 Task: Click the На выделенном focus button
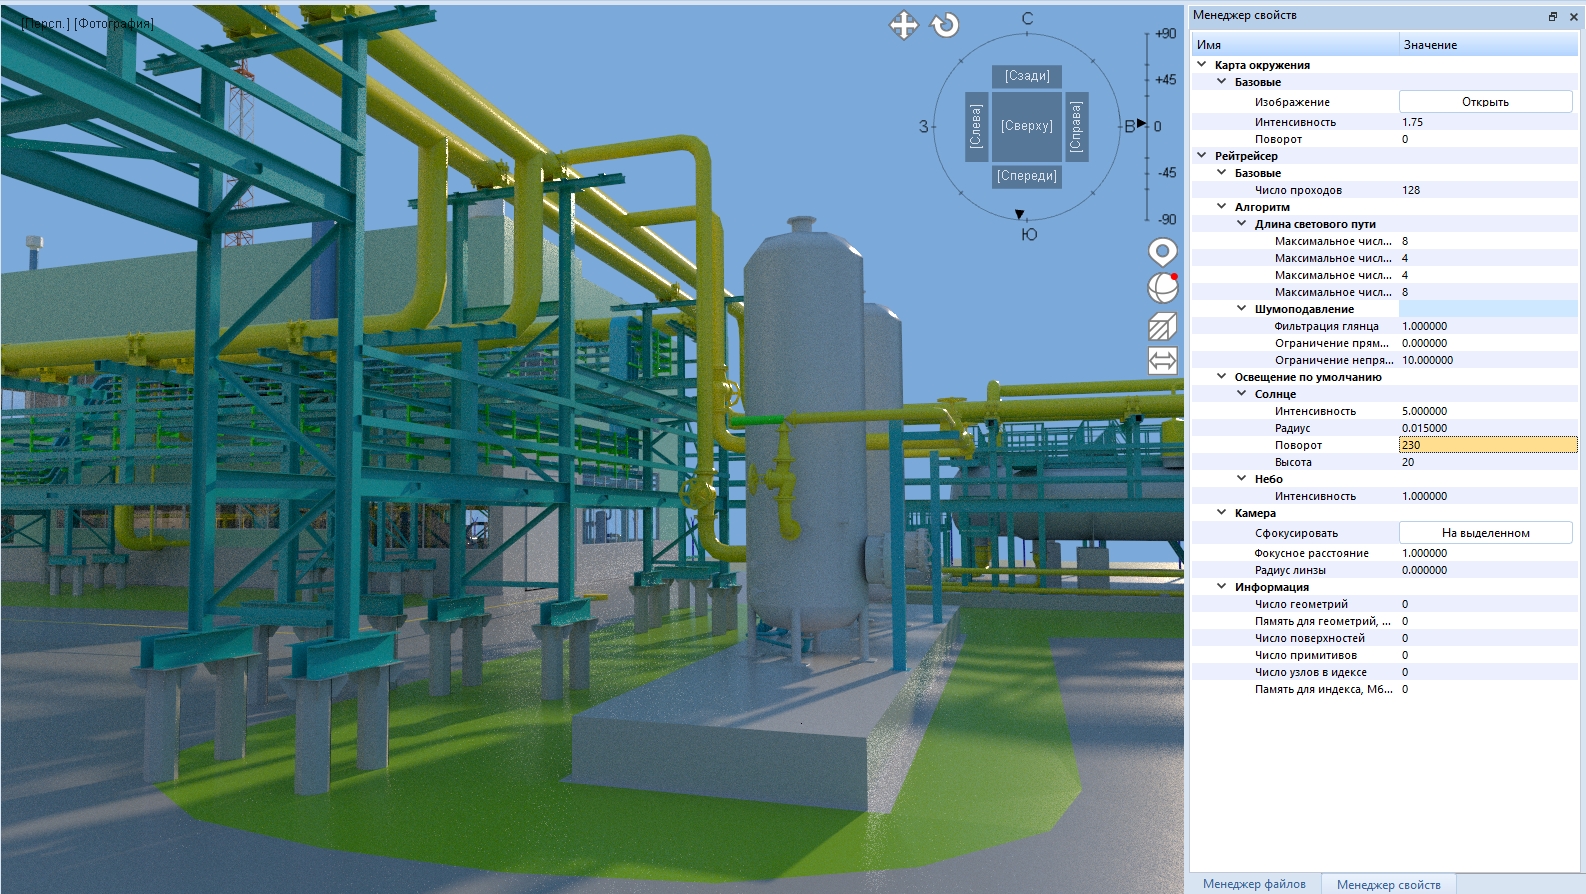[1485, 533]
